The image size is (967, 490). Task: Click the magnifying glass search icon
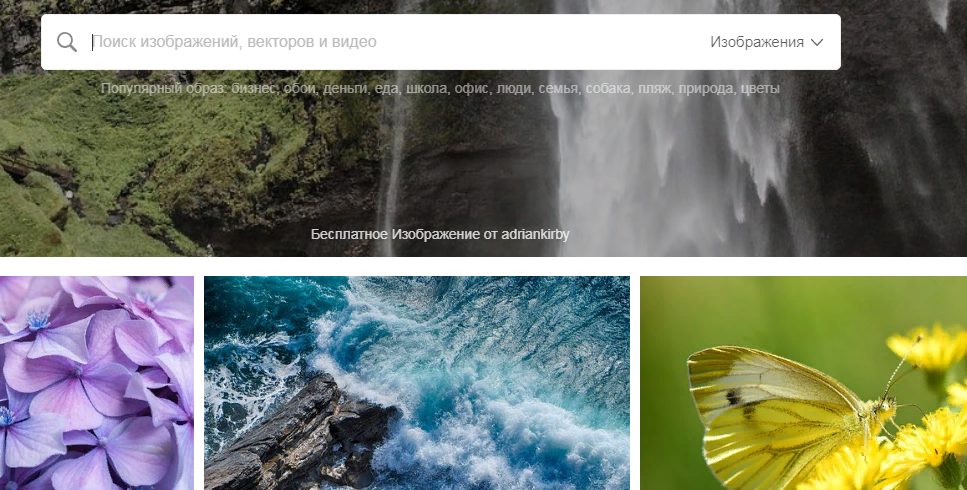pos(67,42)
